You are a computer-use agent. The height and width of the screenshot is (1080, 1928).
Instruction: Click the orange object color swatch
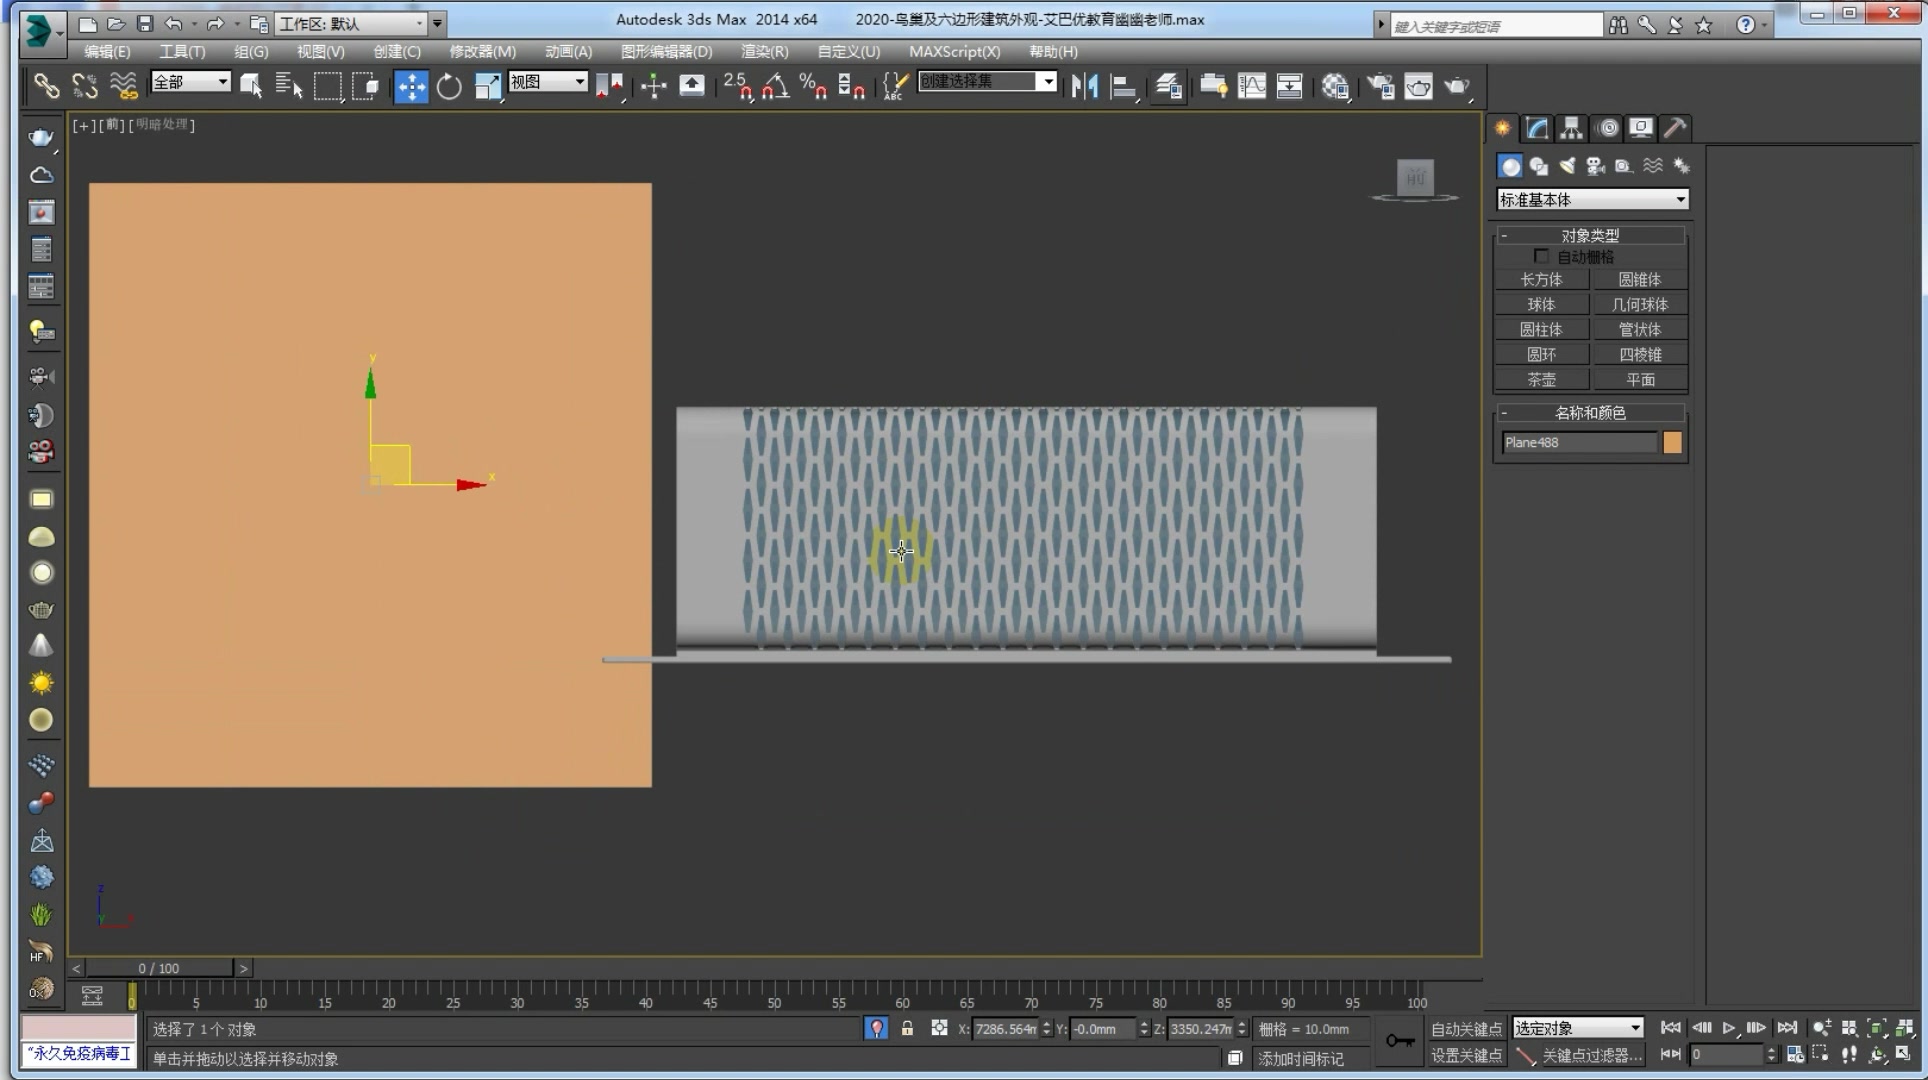tap(1672, 442)
